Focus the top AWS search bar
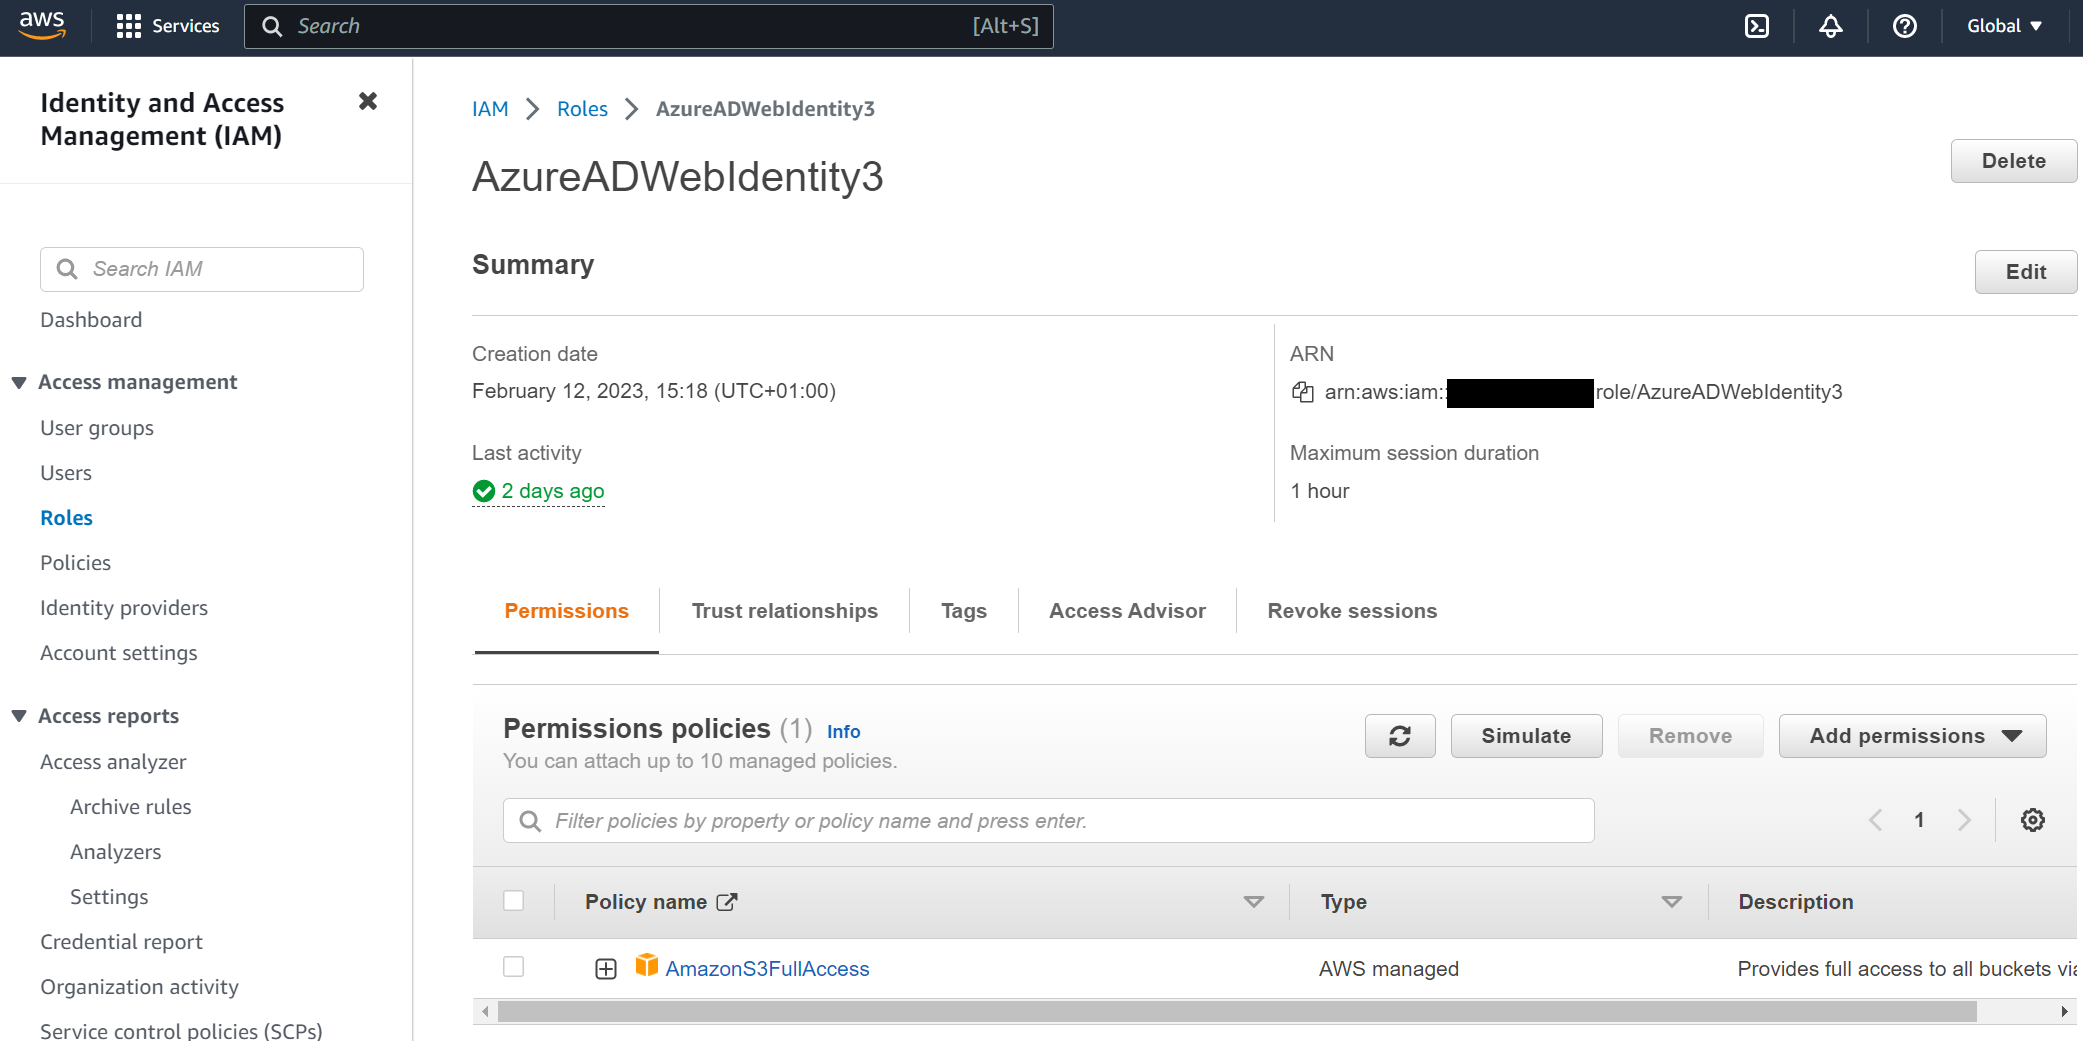The width and height of the screenshot is (2083, 1041). [649, 26]
